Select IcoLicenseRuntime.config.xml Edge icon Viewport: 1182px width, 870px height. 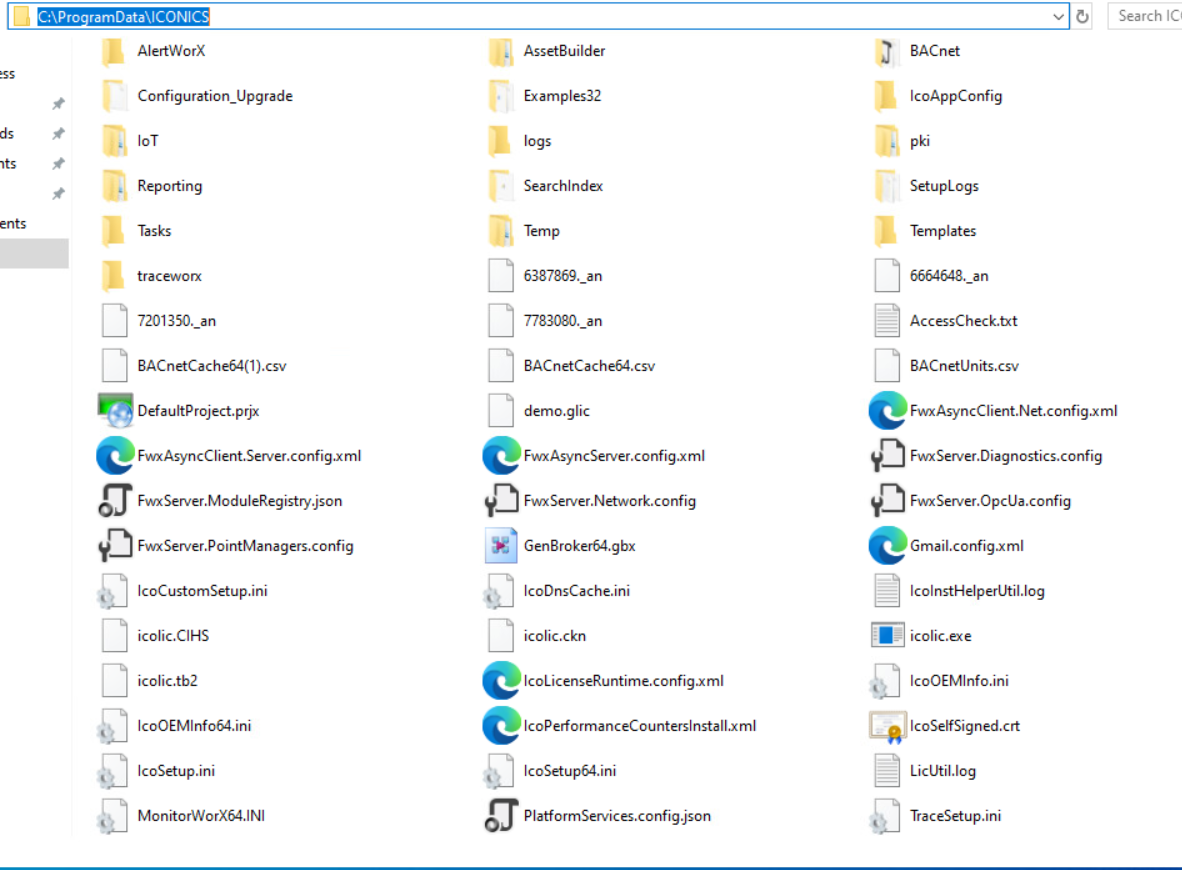501,681
